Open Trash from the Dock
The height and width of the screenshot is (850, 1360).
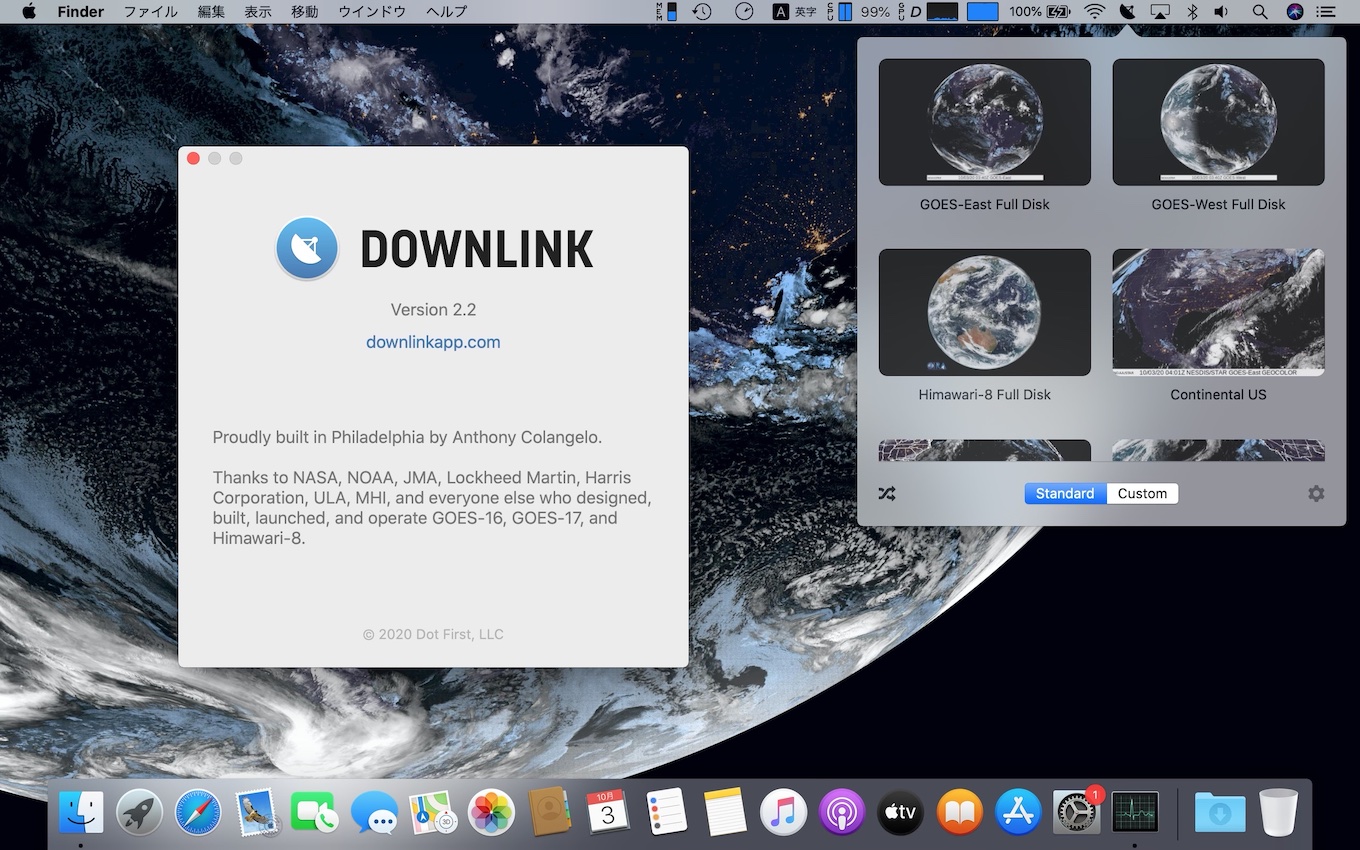[1278, 812]
